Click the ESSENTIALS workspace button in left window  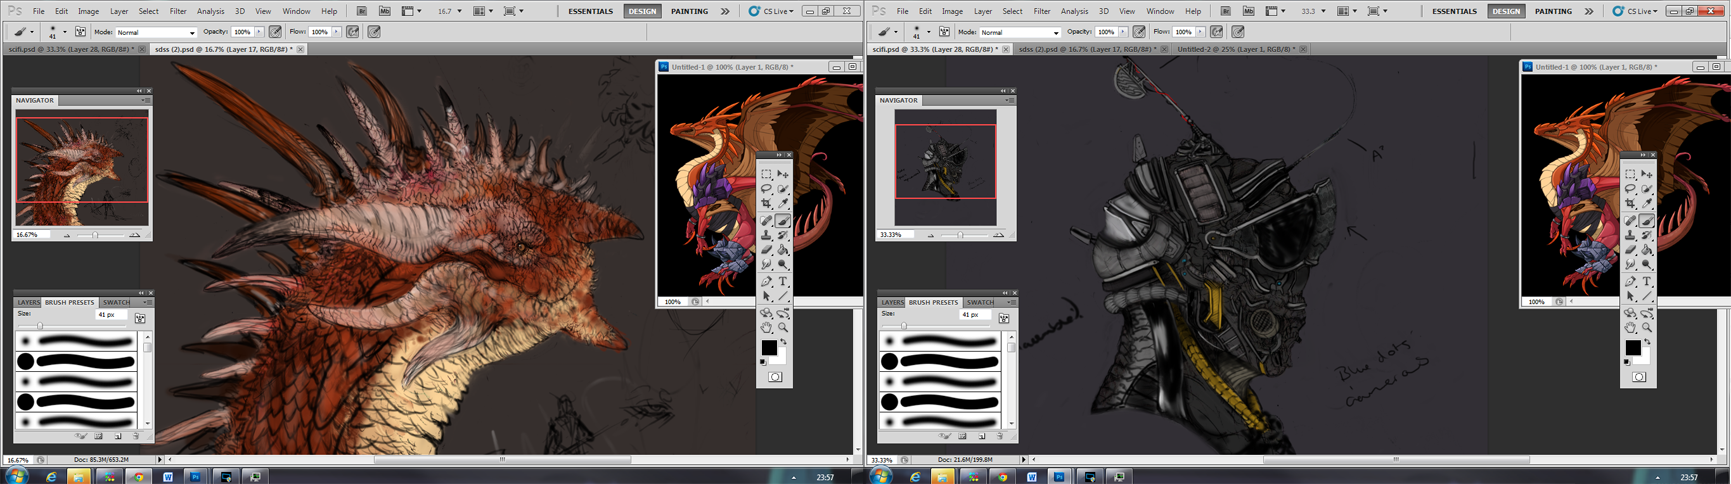coord(590,11)
